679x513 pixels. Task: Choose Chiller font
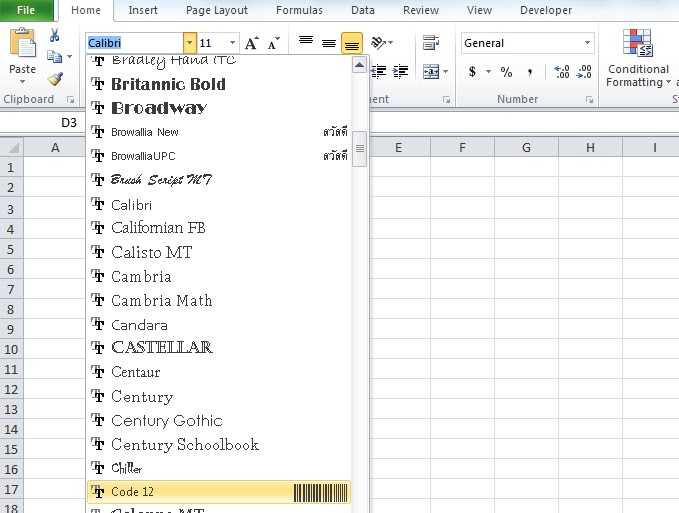219,468
